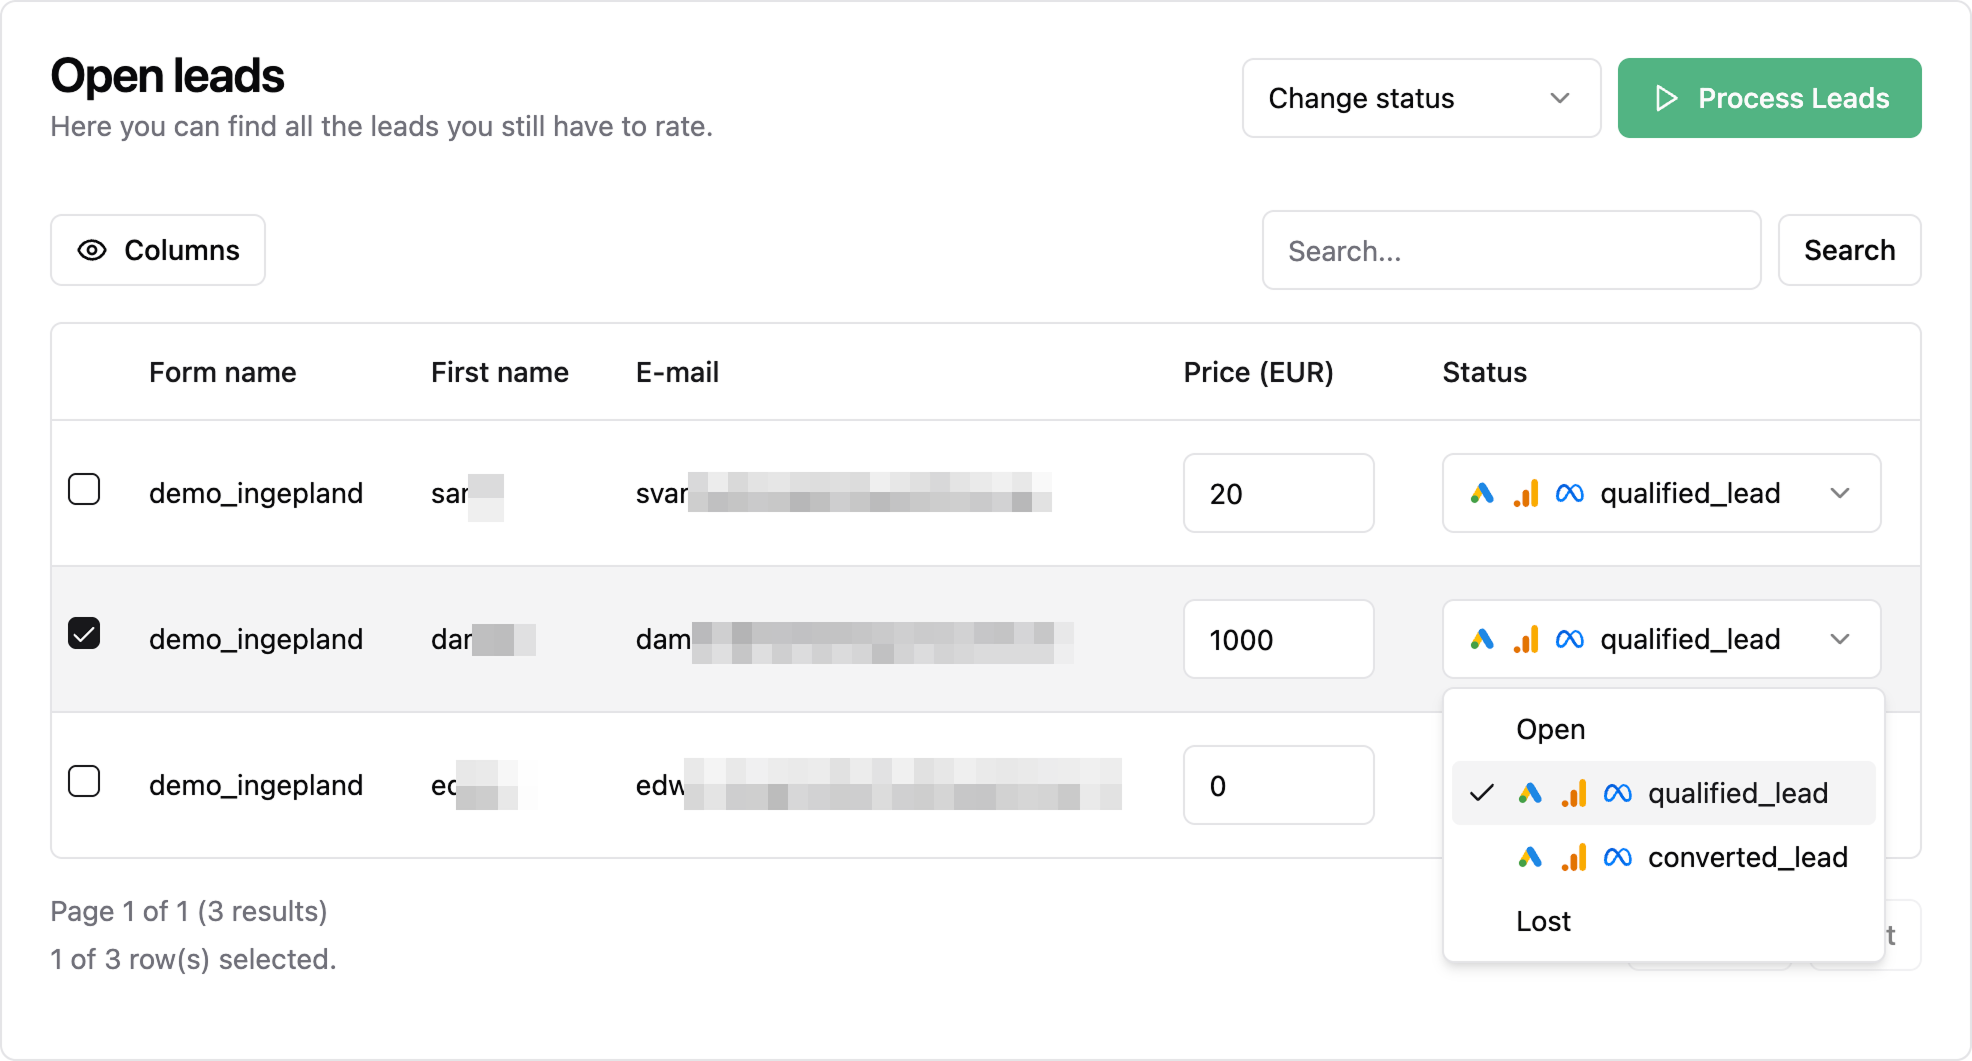Click Google Analytics icon in first row status
The height and width of the screenshot is (1061, 1972).
[1526, 494]
